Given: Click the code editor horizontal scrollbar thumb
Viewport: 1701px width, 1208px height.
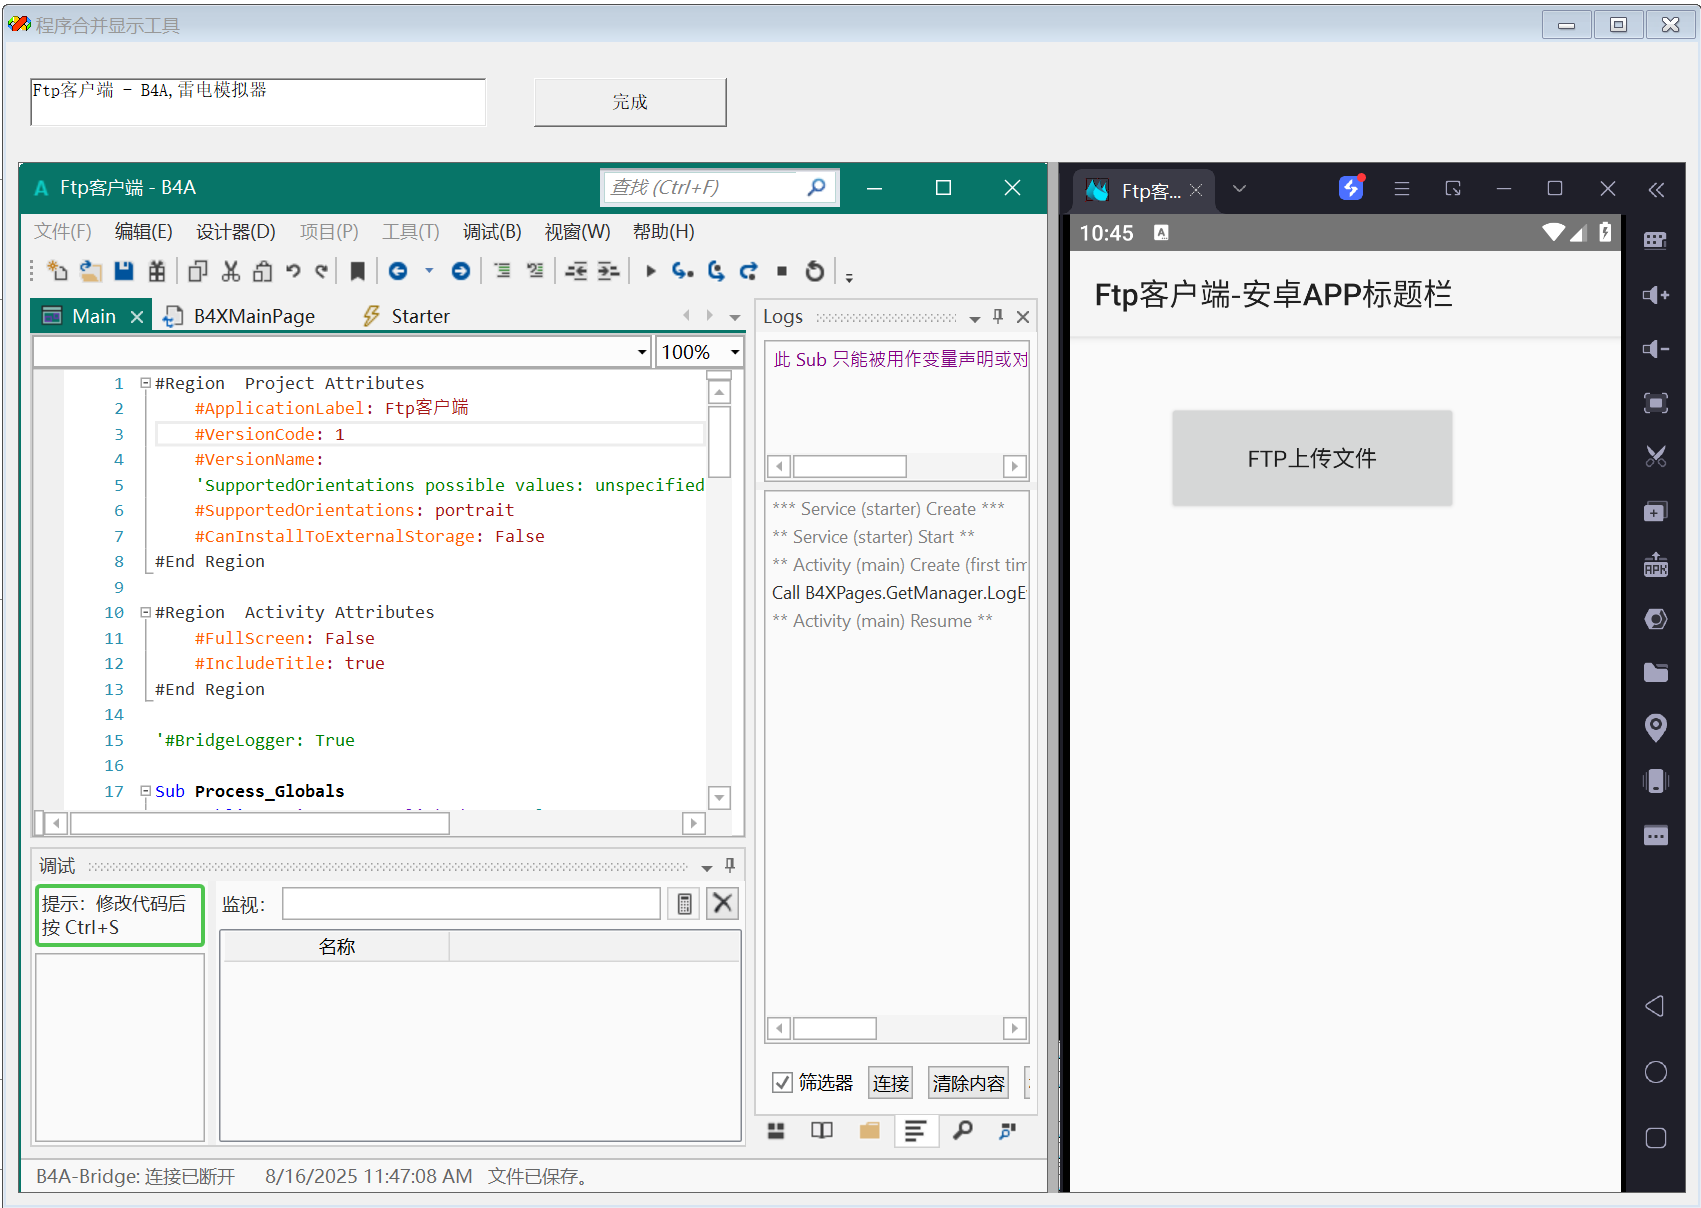Looking at the screenshot, I should tap(260, 823).
